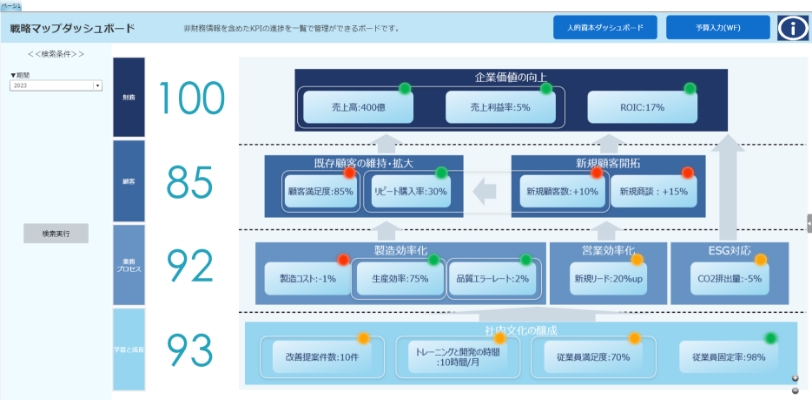The width and height of the screenshot is (812, 400).
Task: Click the info icon in the header
Action: pyautogui.click(x=792, y=28)
